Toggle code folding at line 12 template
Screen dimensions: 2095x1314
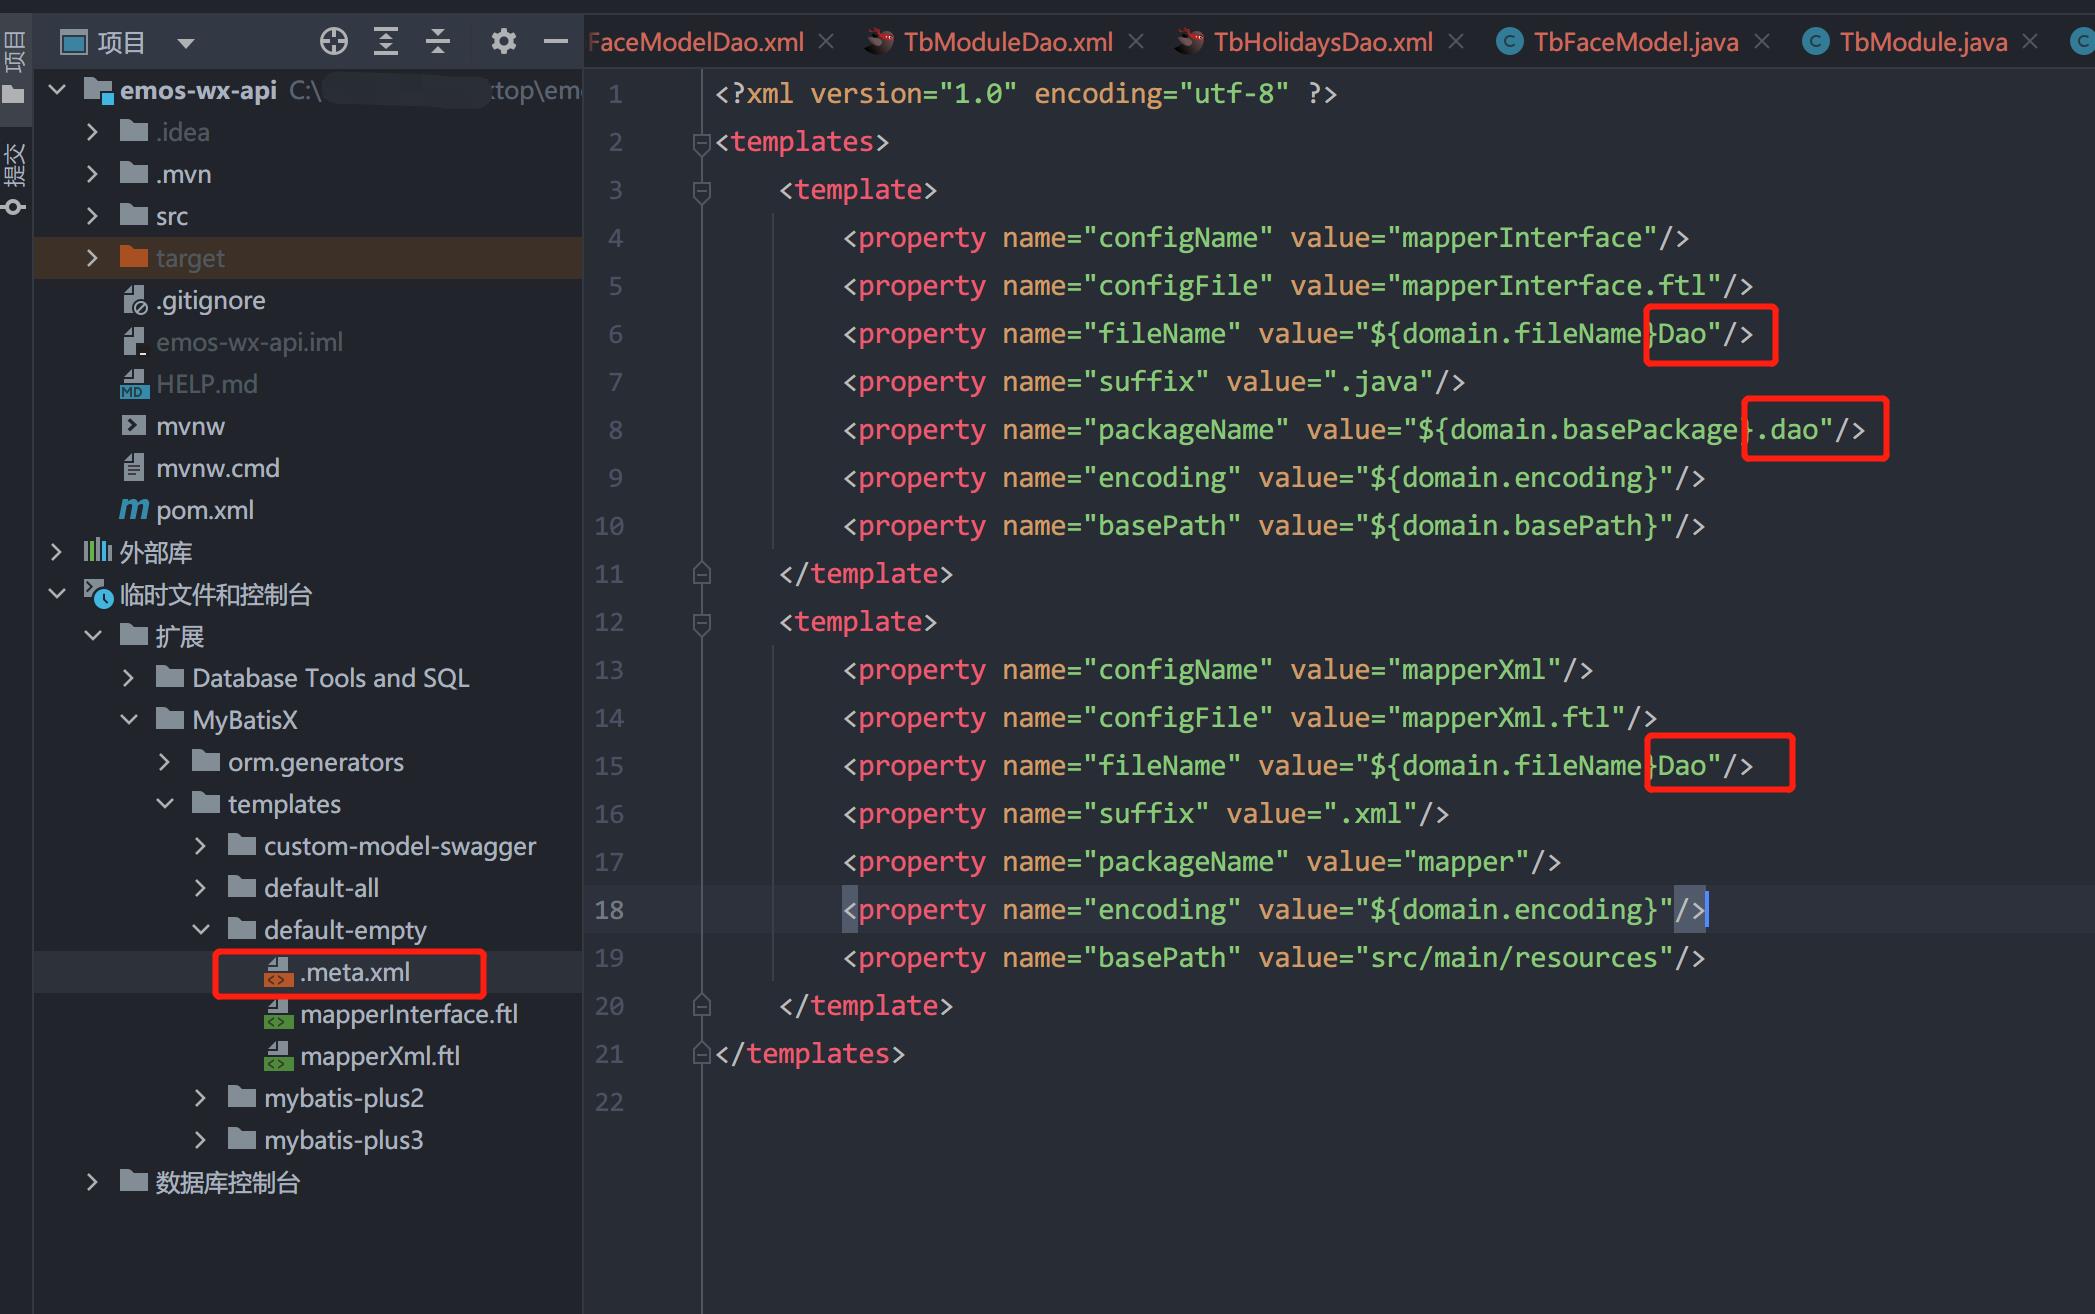(x=702, y=622)
